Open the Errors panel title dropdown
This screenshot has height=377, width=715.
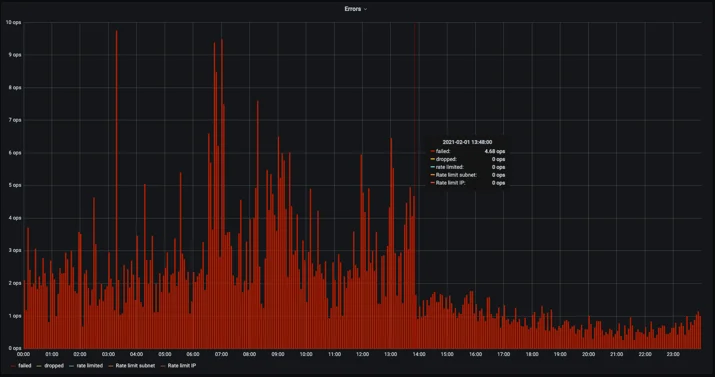[356, 9]
